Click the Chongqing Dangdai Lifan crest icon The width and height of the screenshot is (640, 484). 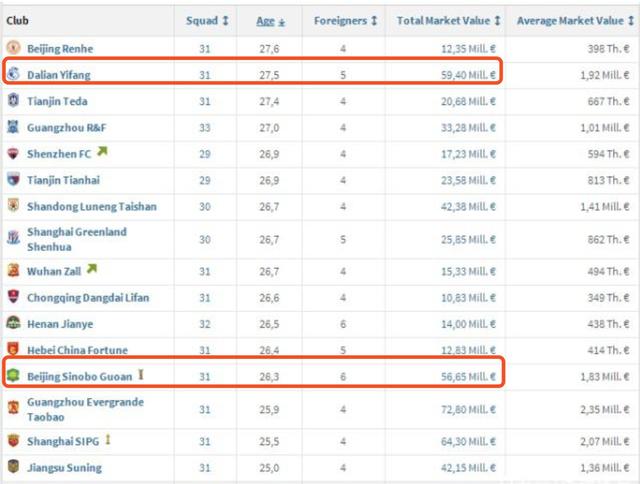click(x=13, y=297)
